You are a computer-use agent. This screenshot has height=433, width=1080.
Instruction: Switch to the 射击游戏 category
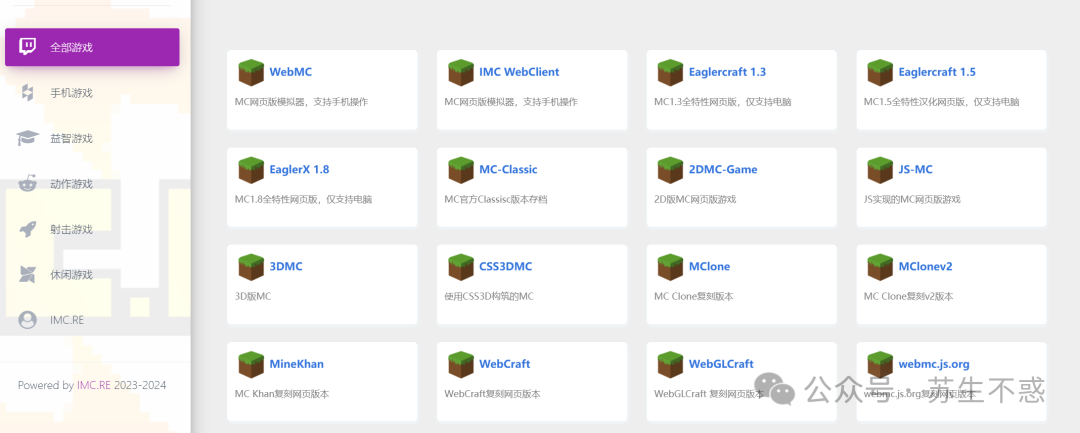click(92, 229)
